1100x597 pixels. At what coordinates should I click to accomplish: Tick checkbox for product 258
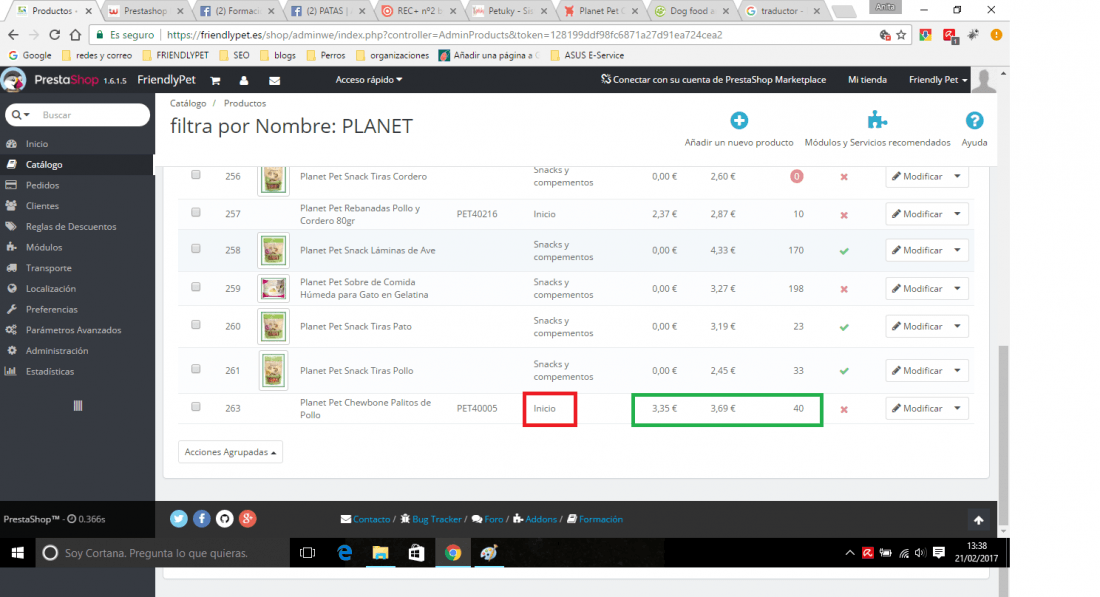196,248
